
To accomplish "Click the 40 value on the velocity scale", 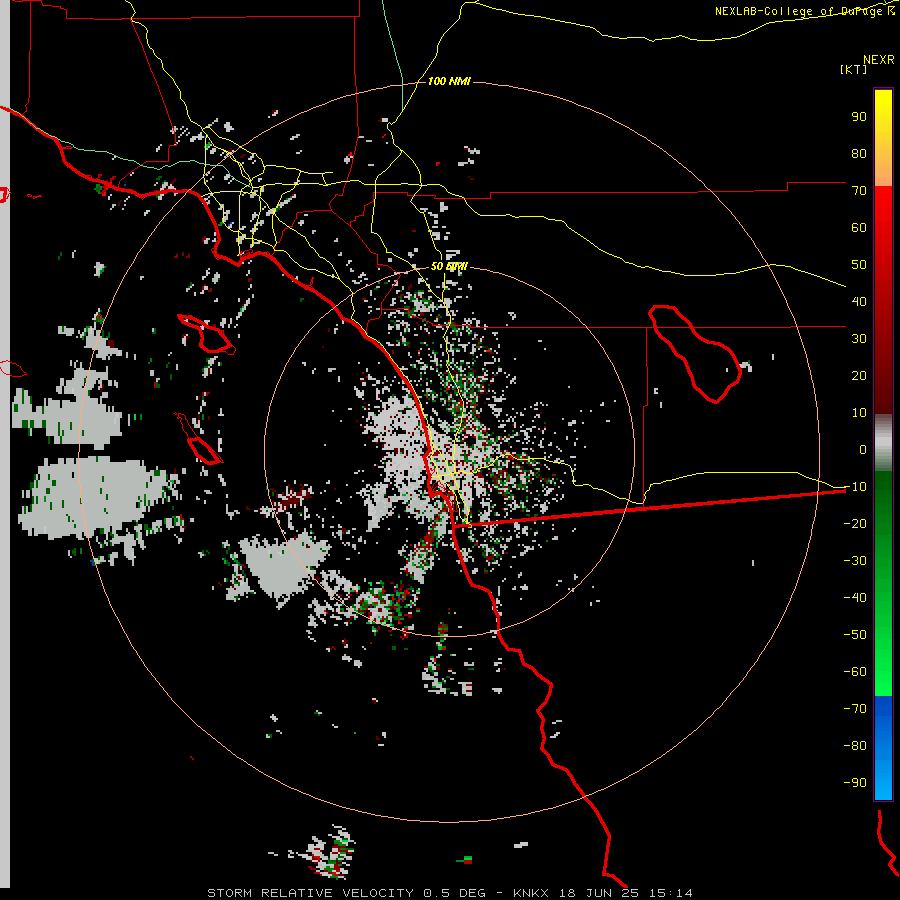I will point(859,301).
